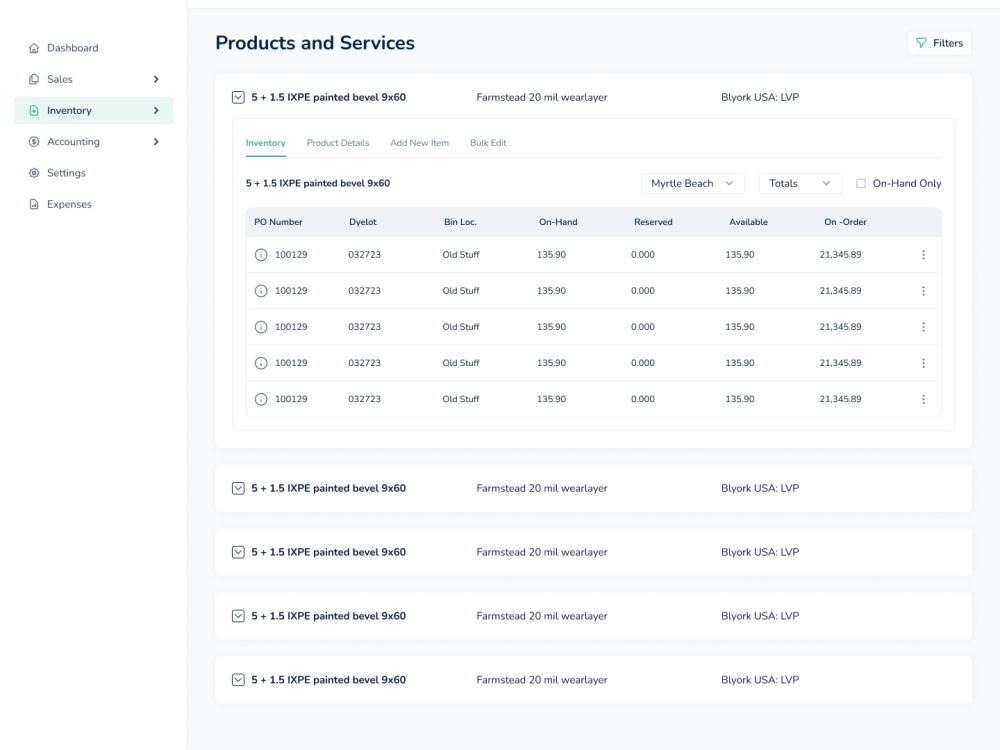This screenshot has width=1000, height=750.
Task: Open the Settings gear icon
Action: click(34, 172)
